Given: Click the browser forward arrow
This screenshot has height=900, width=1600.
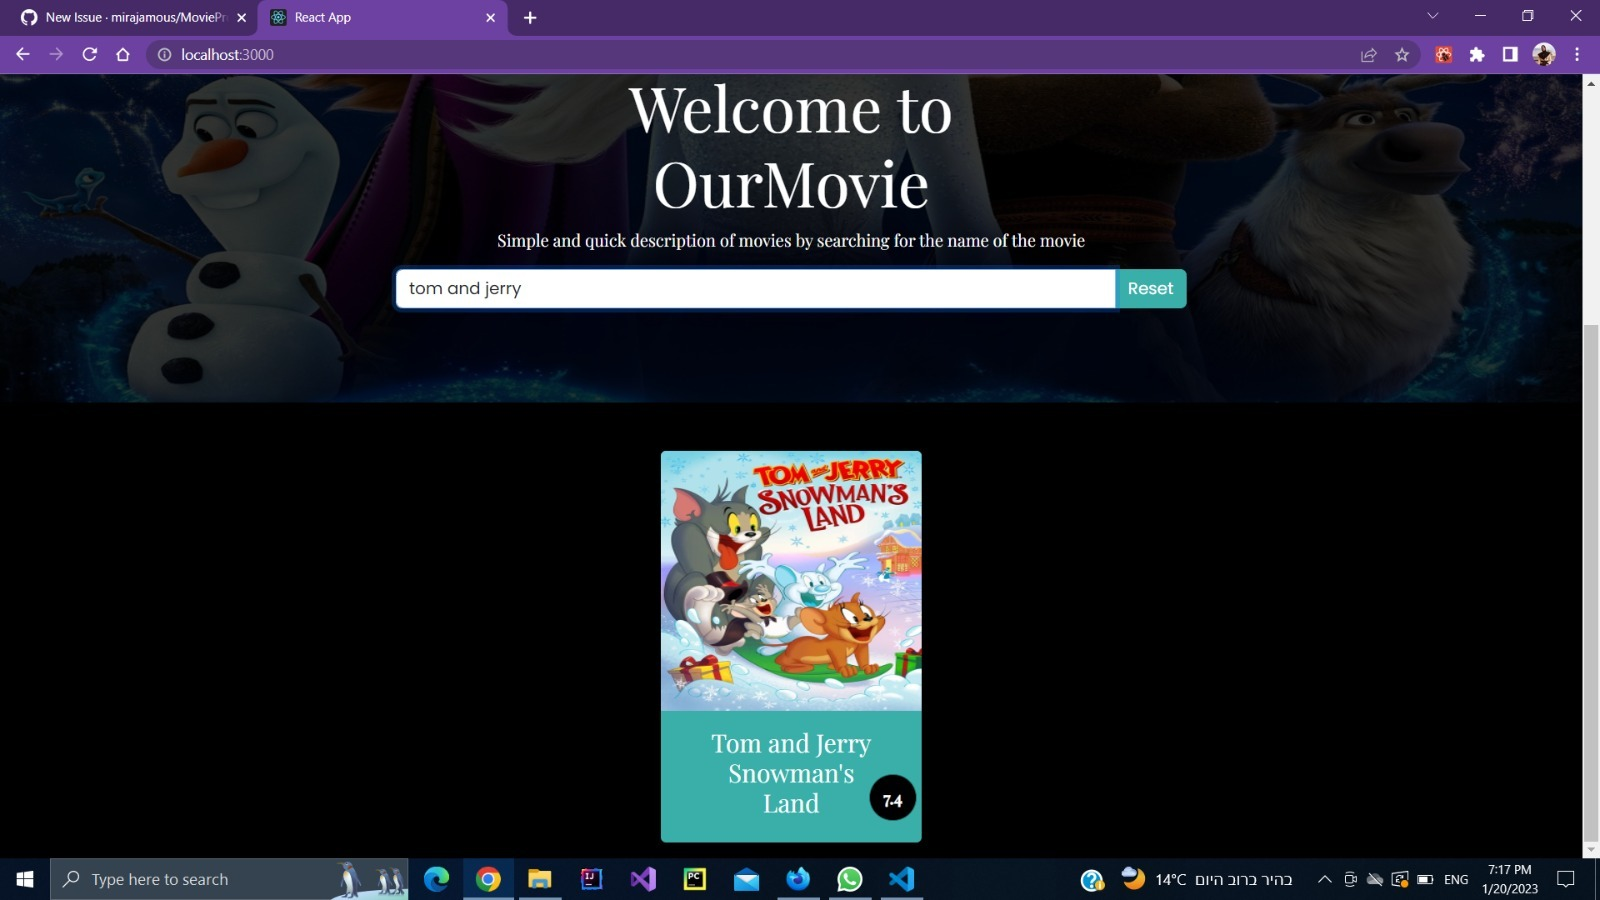Looking at the screenshot, I should tap(56, 54).
